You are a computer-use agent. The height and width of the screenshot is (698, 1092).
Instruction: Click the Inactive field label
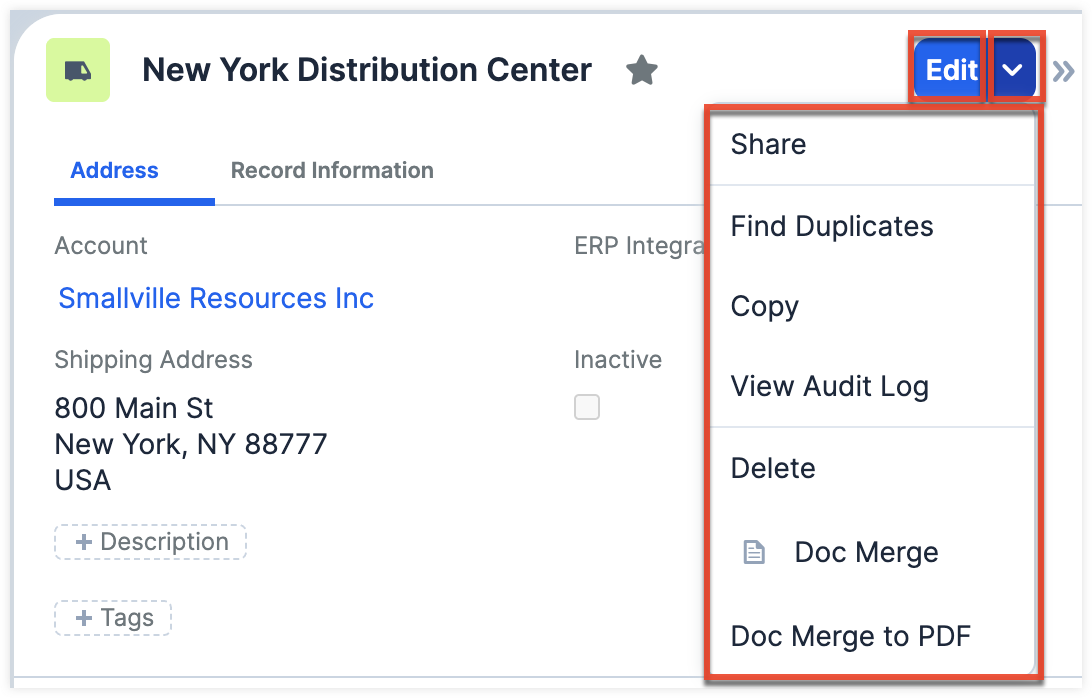(x=618, y=359)
